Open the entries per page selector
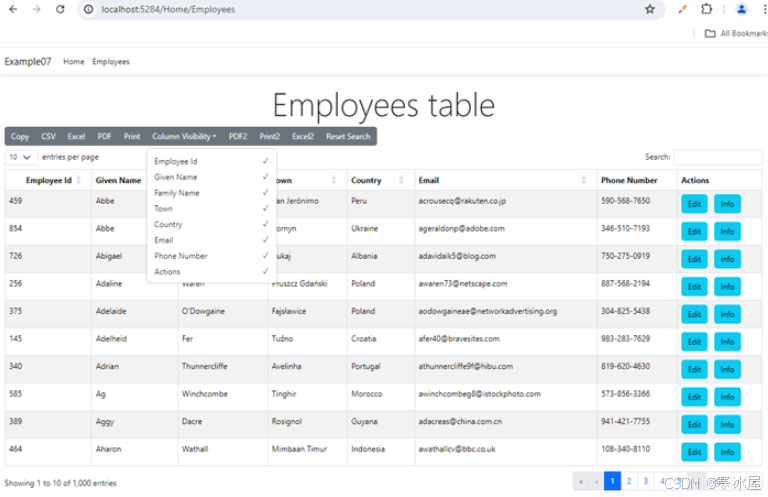768x497 pixels. (x=21, y=157)
